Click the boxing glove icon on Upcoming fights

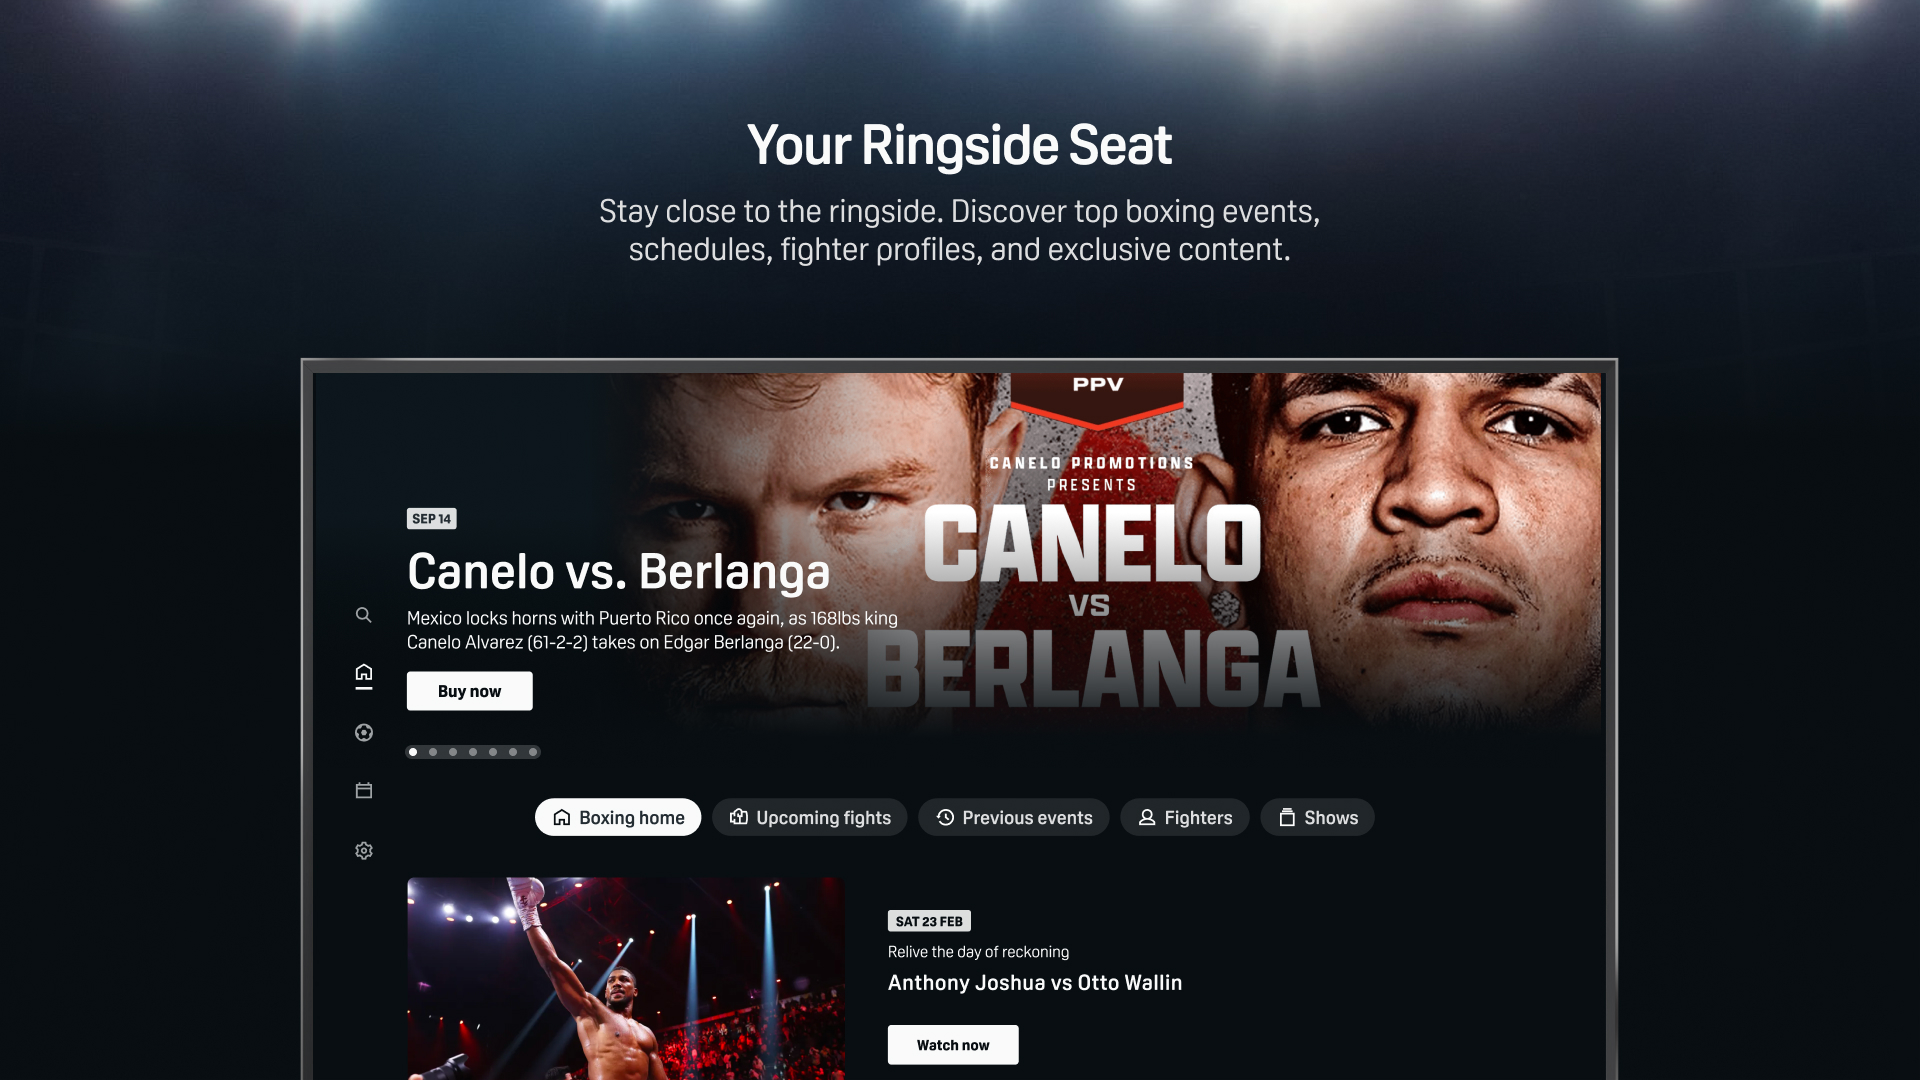pyautogui.click(x=738, y=817)
